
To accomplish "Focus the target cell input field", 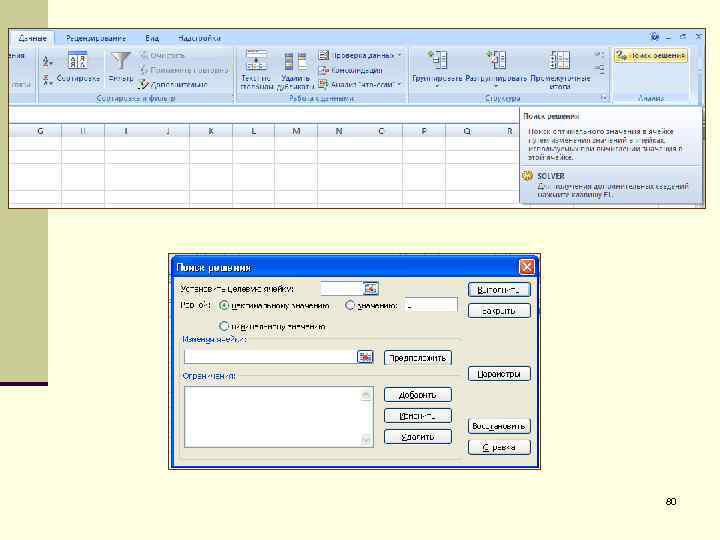I will [342, 288].
